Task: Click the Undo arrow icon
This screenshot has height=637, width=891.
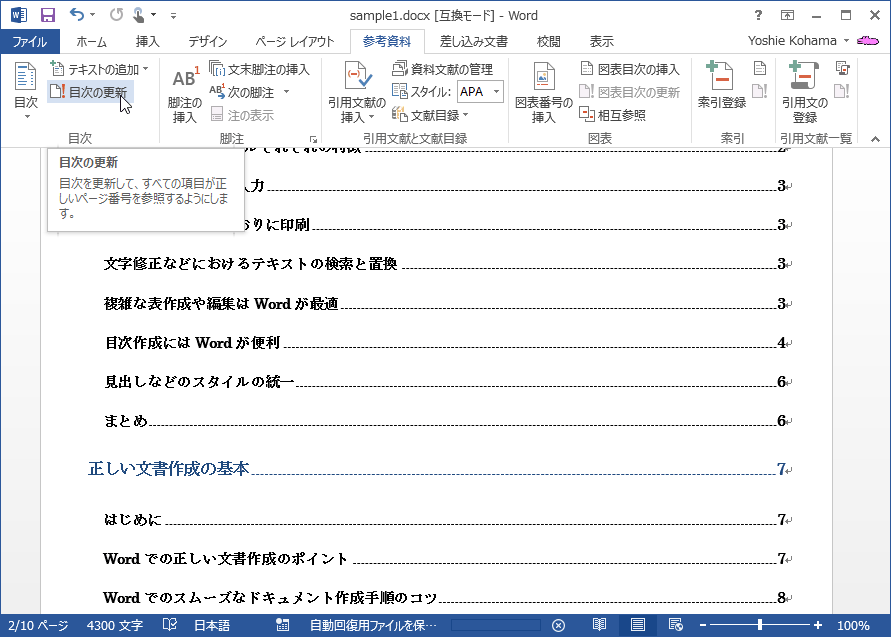Action: pos(77,15)
